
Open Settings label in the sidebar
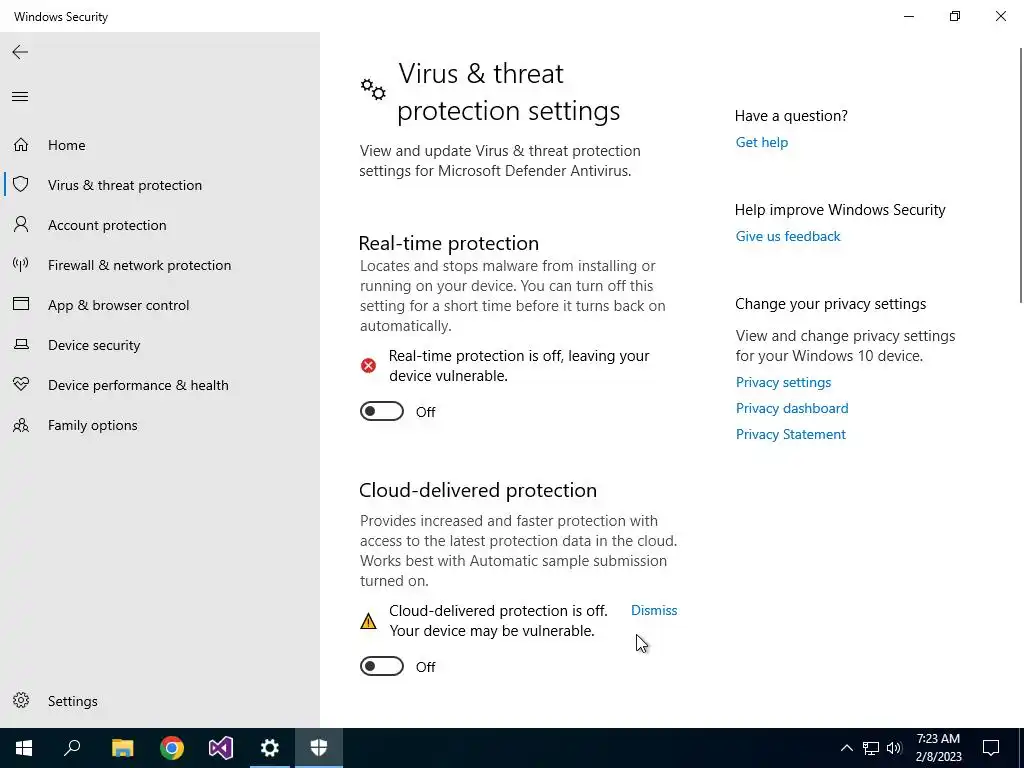point(72,701)
